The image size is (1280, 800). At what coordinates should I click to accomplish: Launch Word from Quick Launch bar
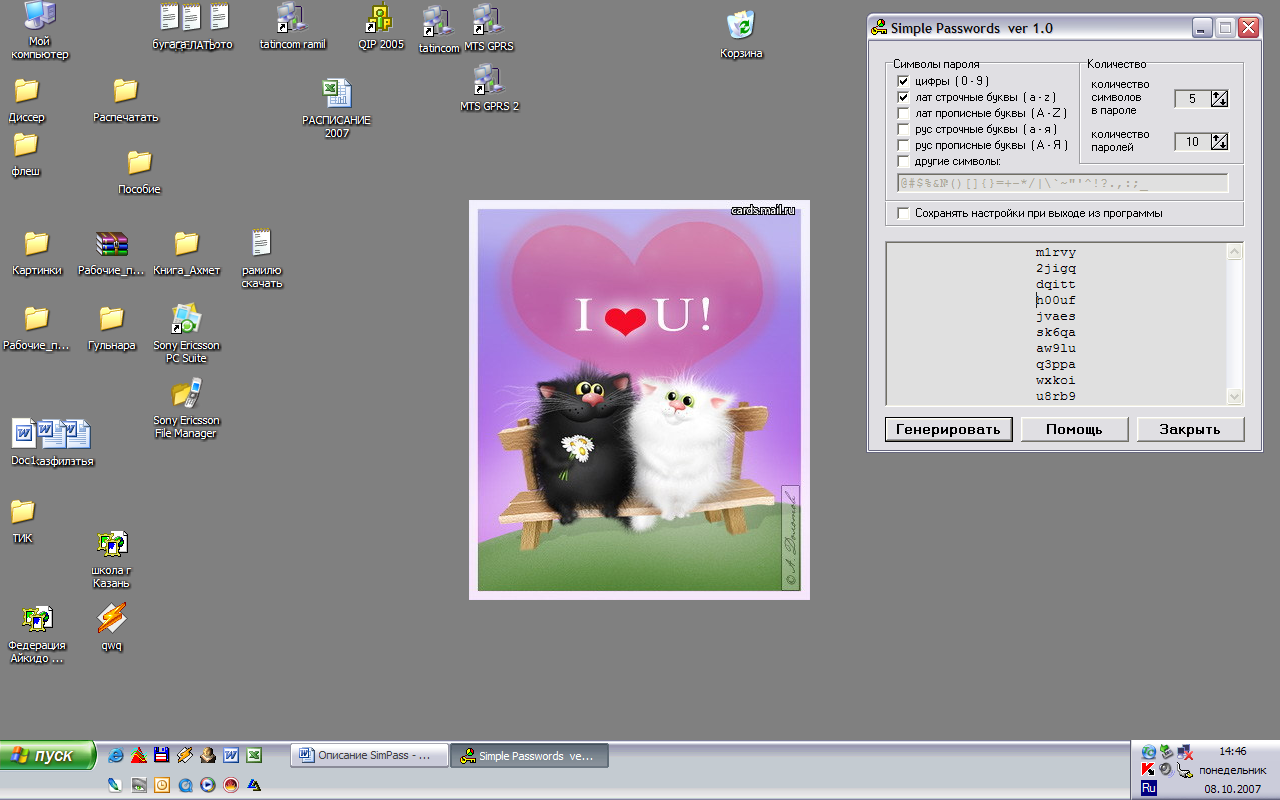click(231, 756)
